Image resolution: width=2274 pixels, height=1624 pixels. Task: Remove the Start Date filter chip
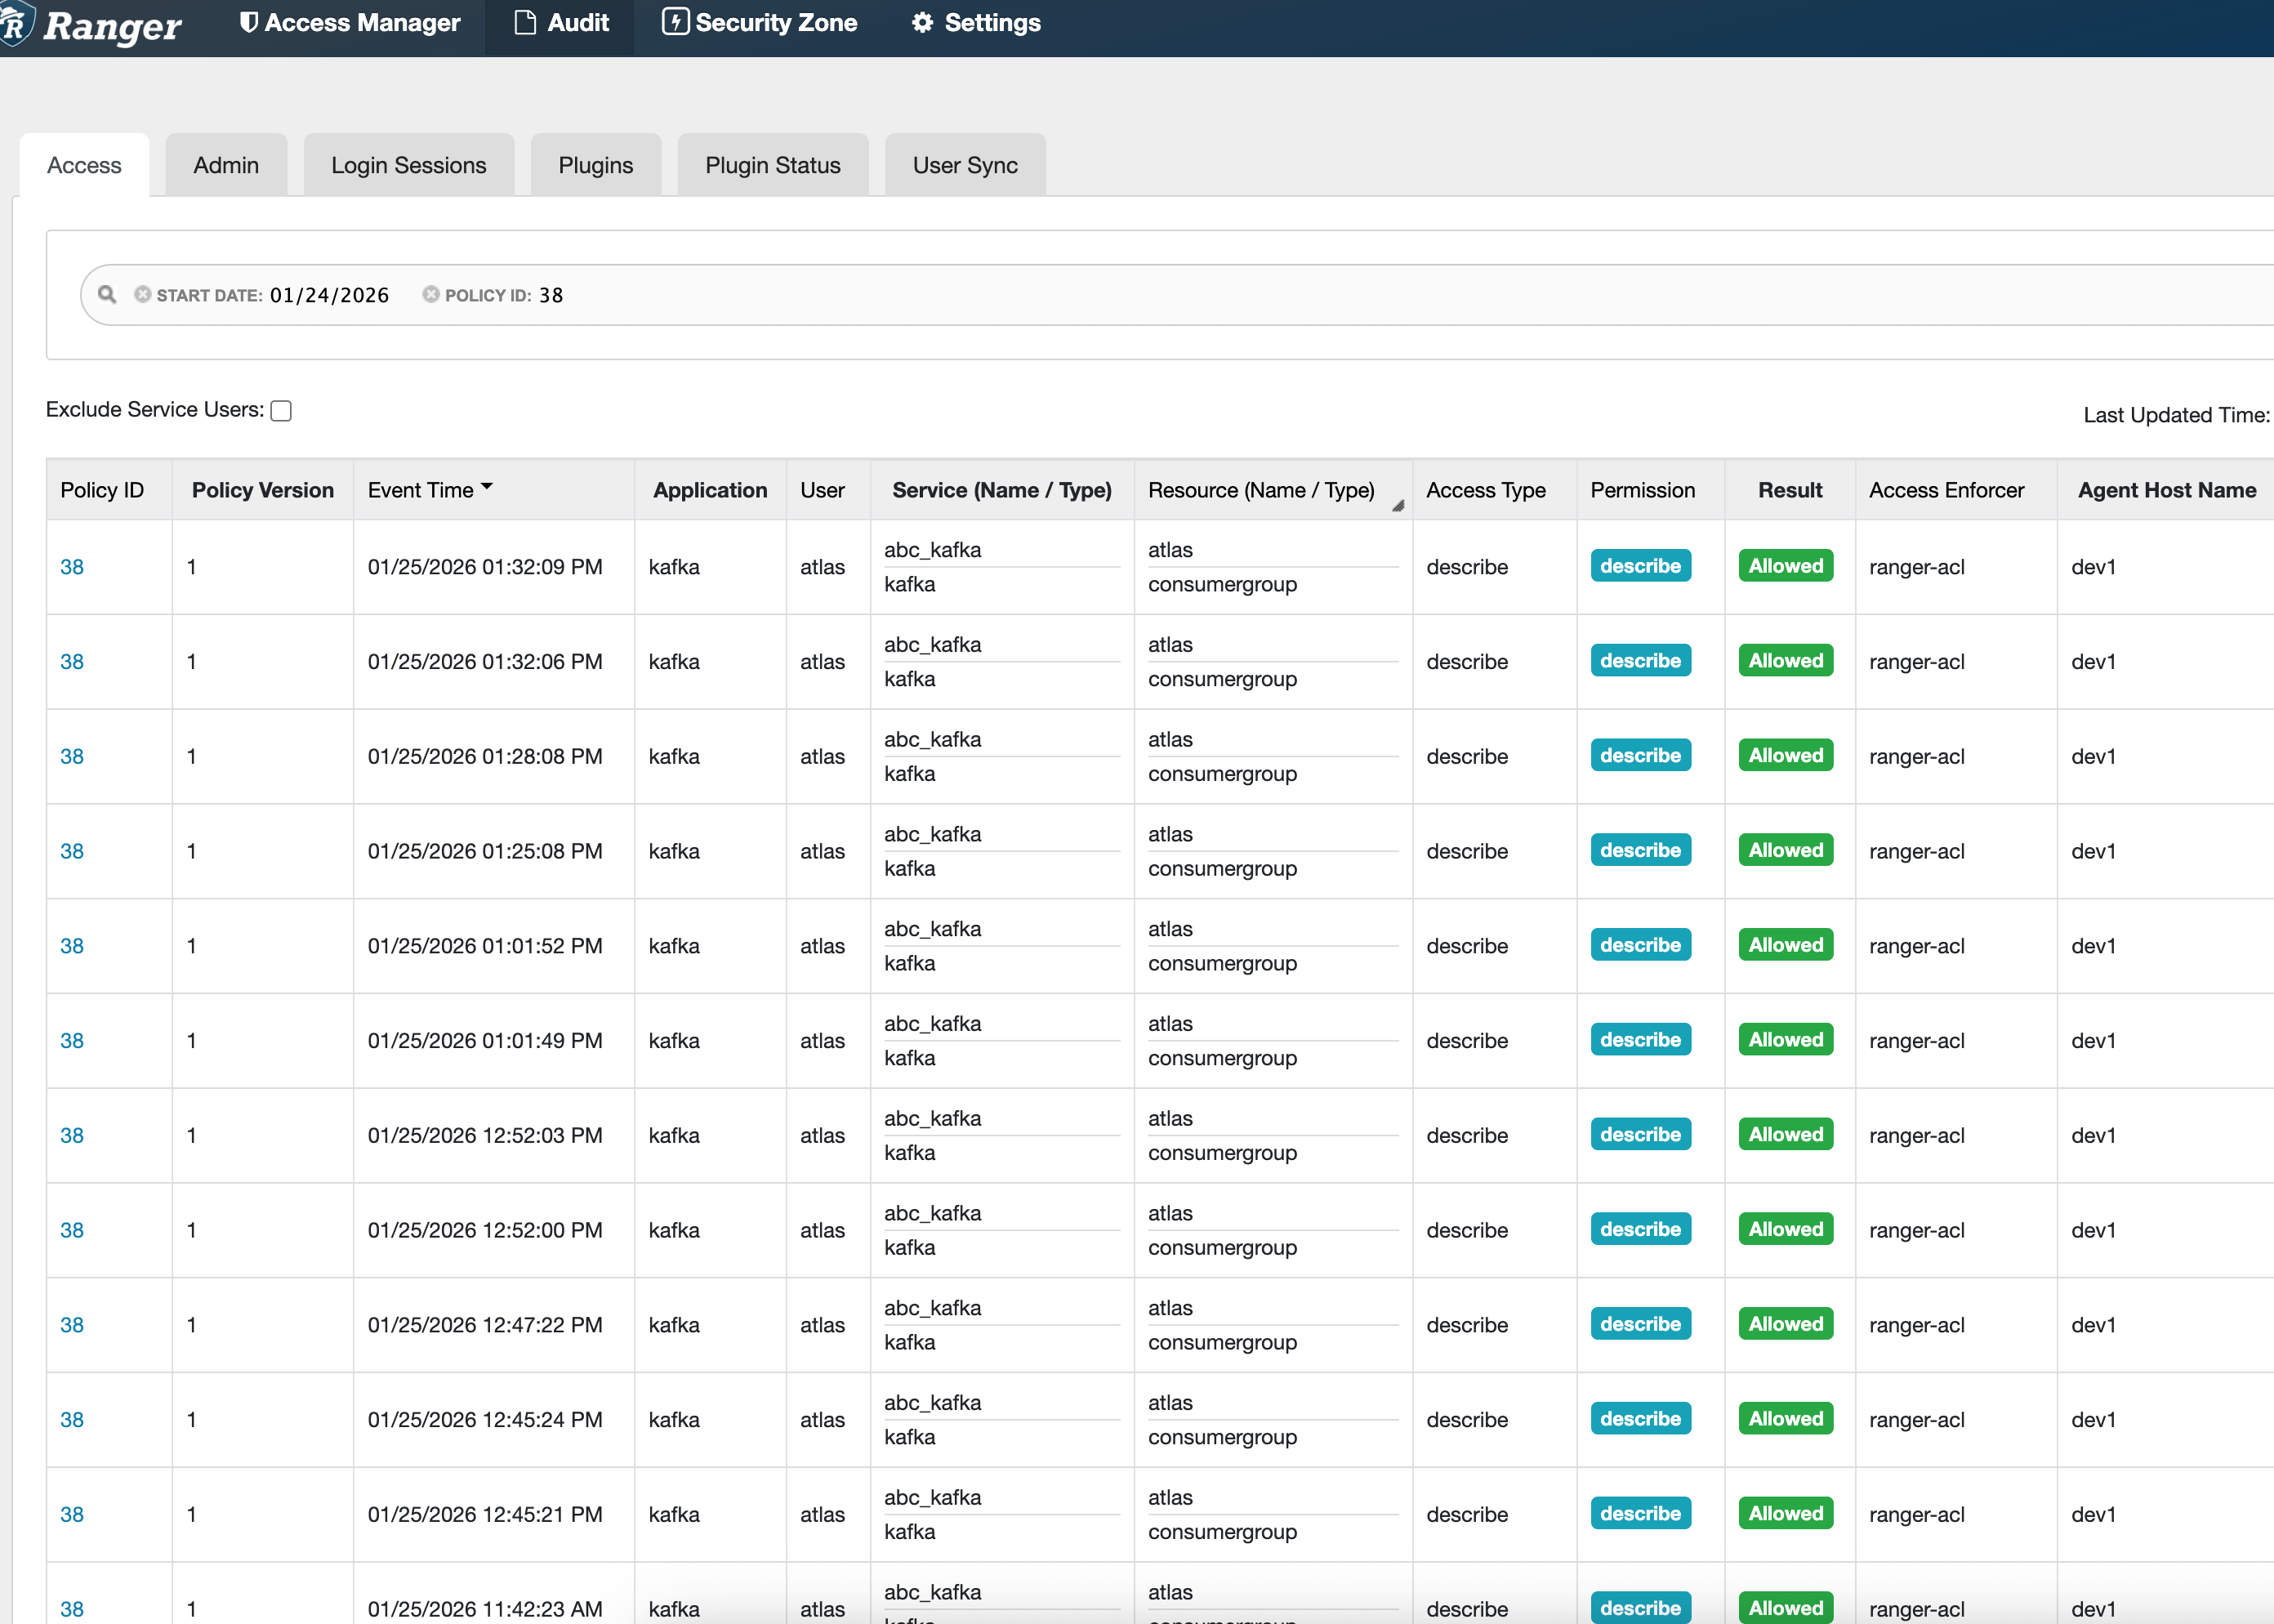[x=143, y=294]
